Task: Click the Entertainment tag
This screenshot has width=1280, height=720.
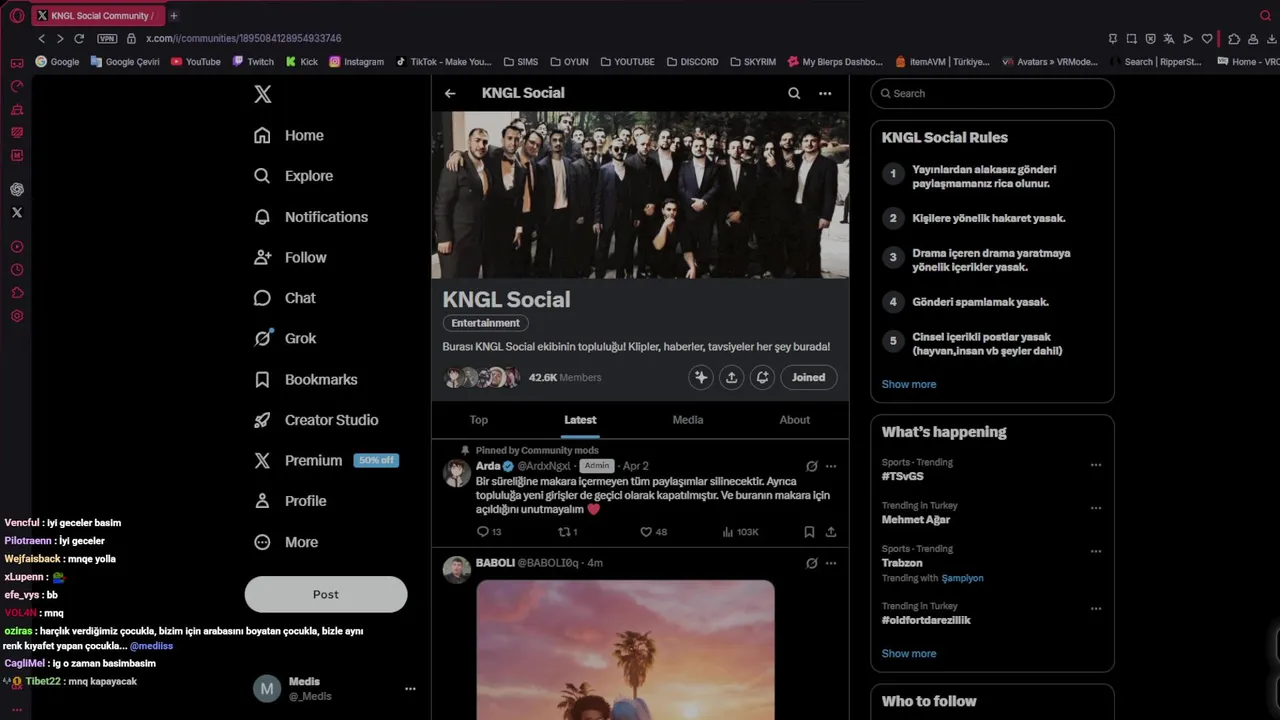Action: (x=485, y=323)
